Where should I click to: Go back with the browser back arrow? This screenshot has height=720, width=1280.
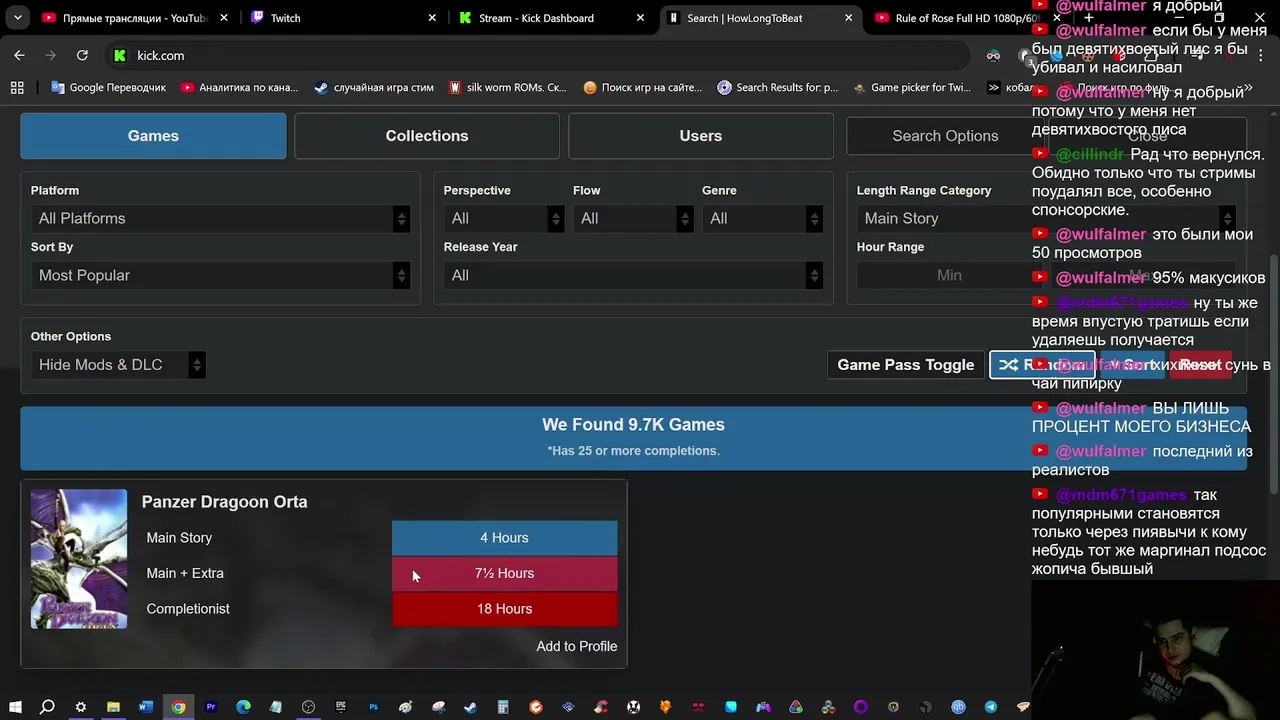(19, 55)
